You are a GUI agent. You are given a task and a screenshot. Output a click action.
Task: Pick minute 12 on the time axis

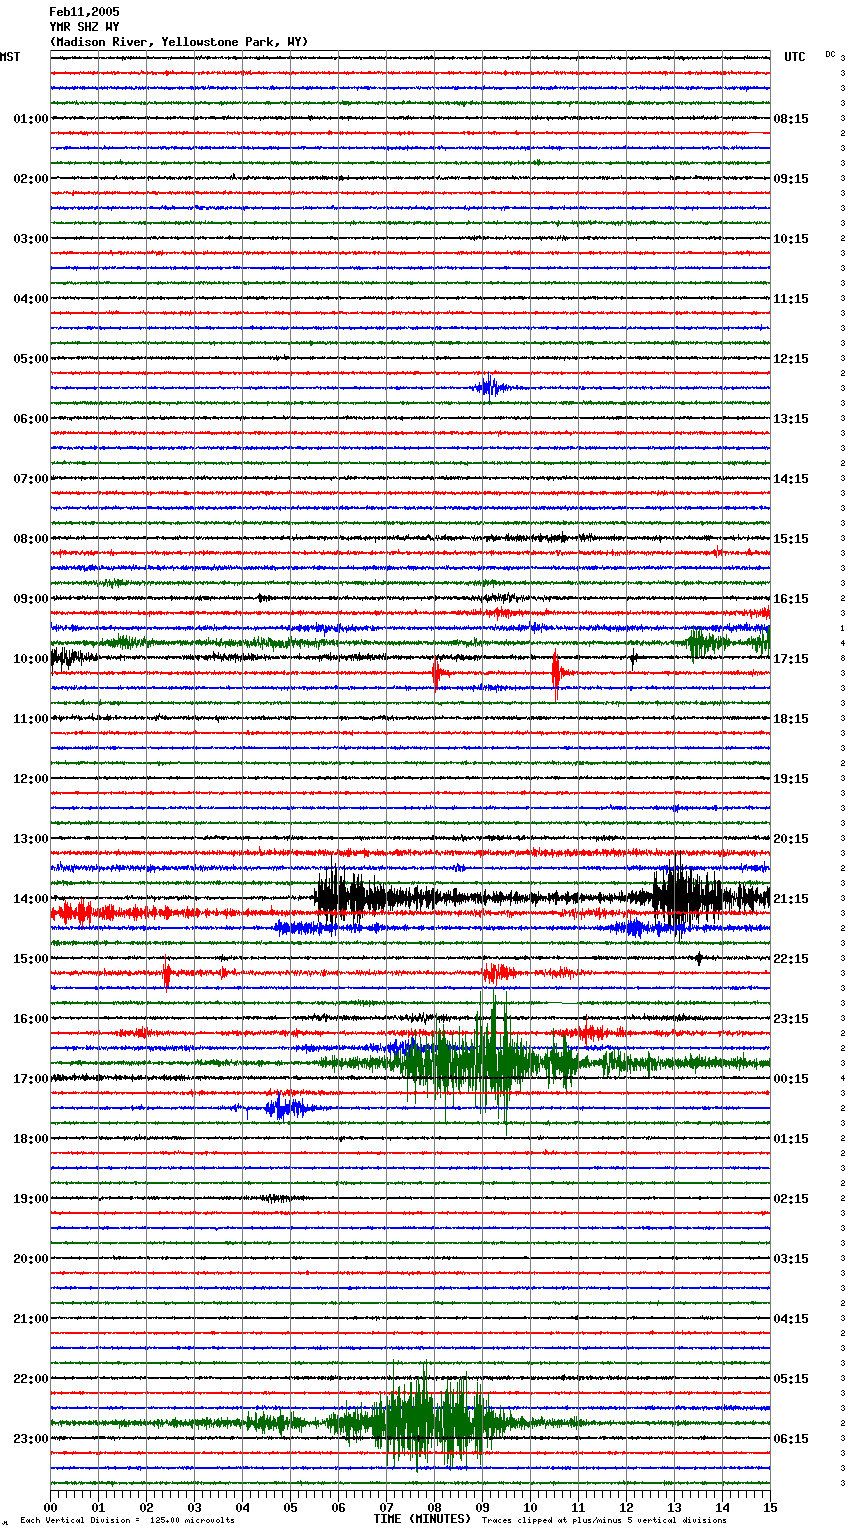click(x=626, y=1507)
